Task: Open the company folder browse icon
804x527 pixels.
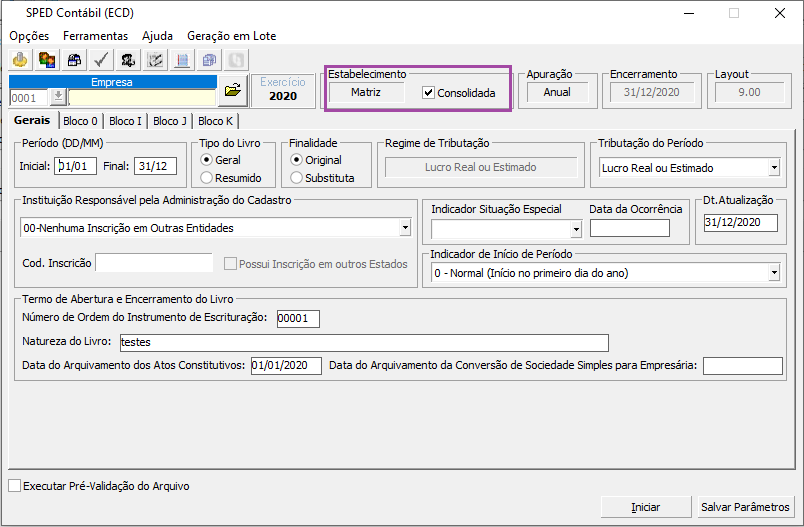Action: tap(233, 91)
